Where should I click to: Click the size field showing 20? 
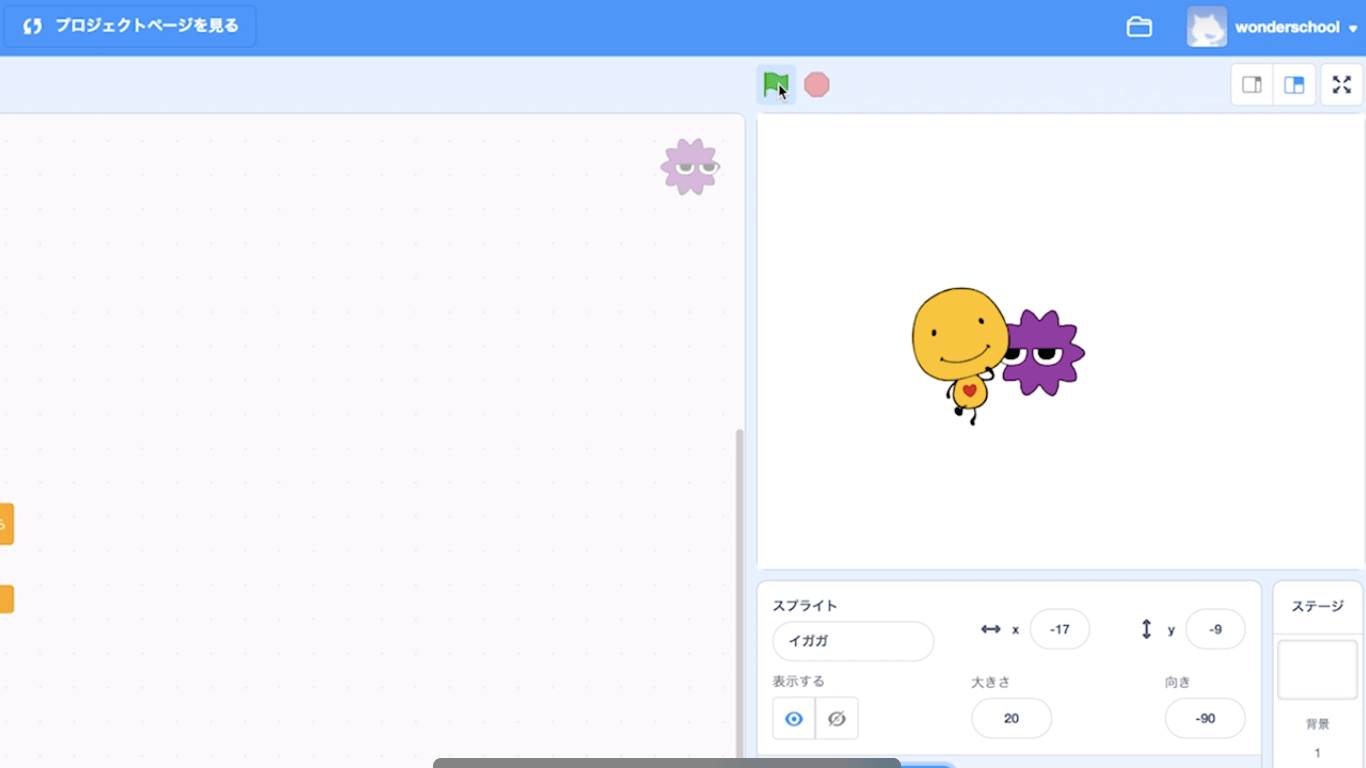[x=1011, y=718]
